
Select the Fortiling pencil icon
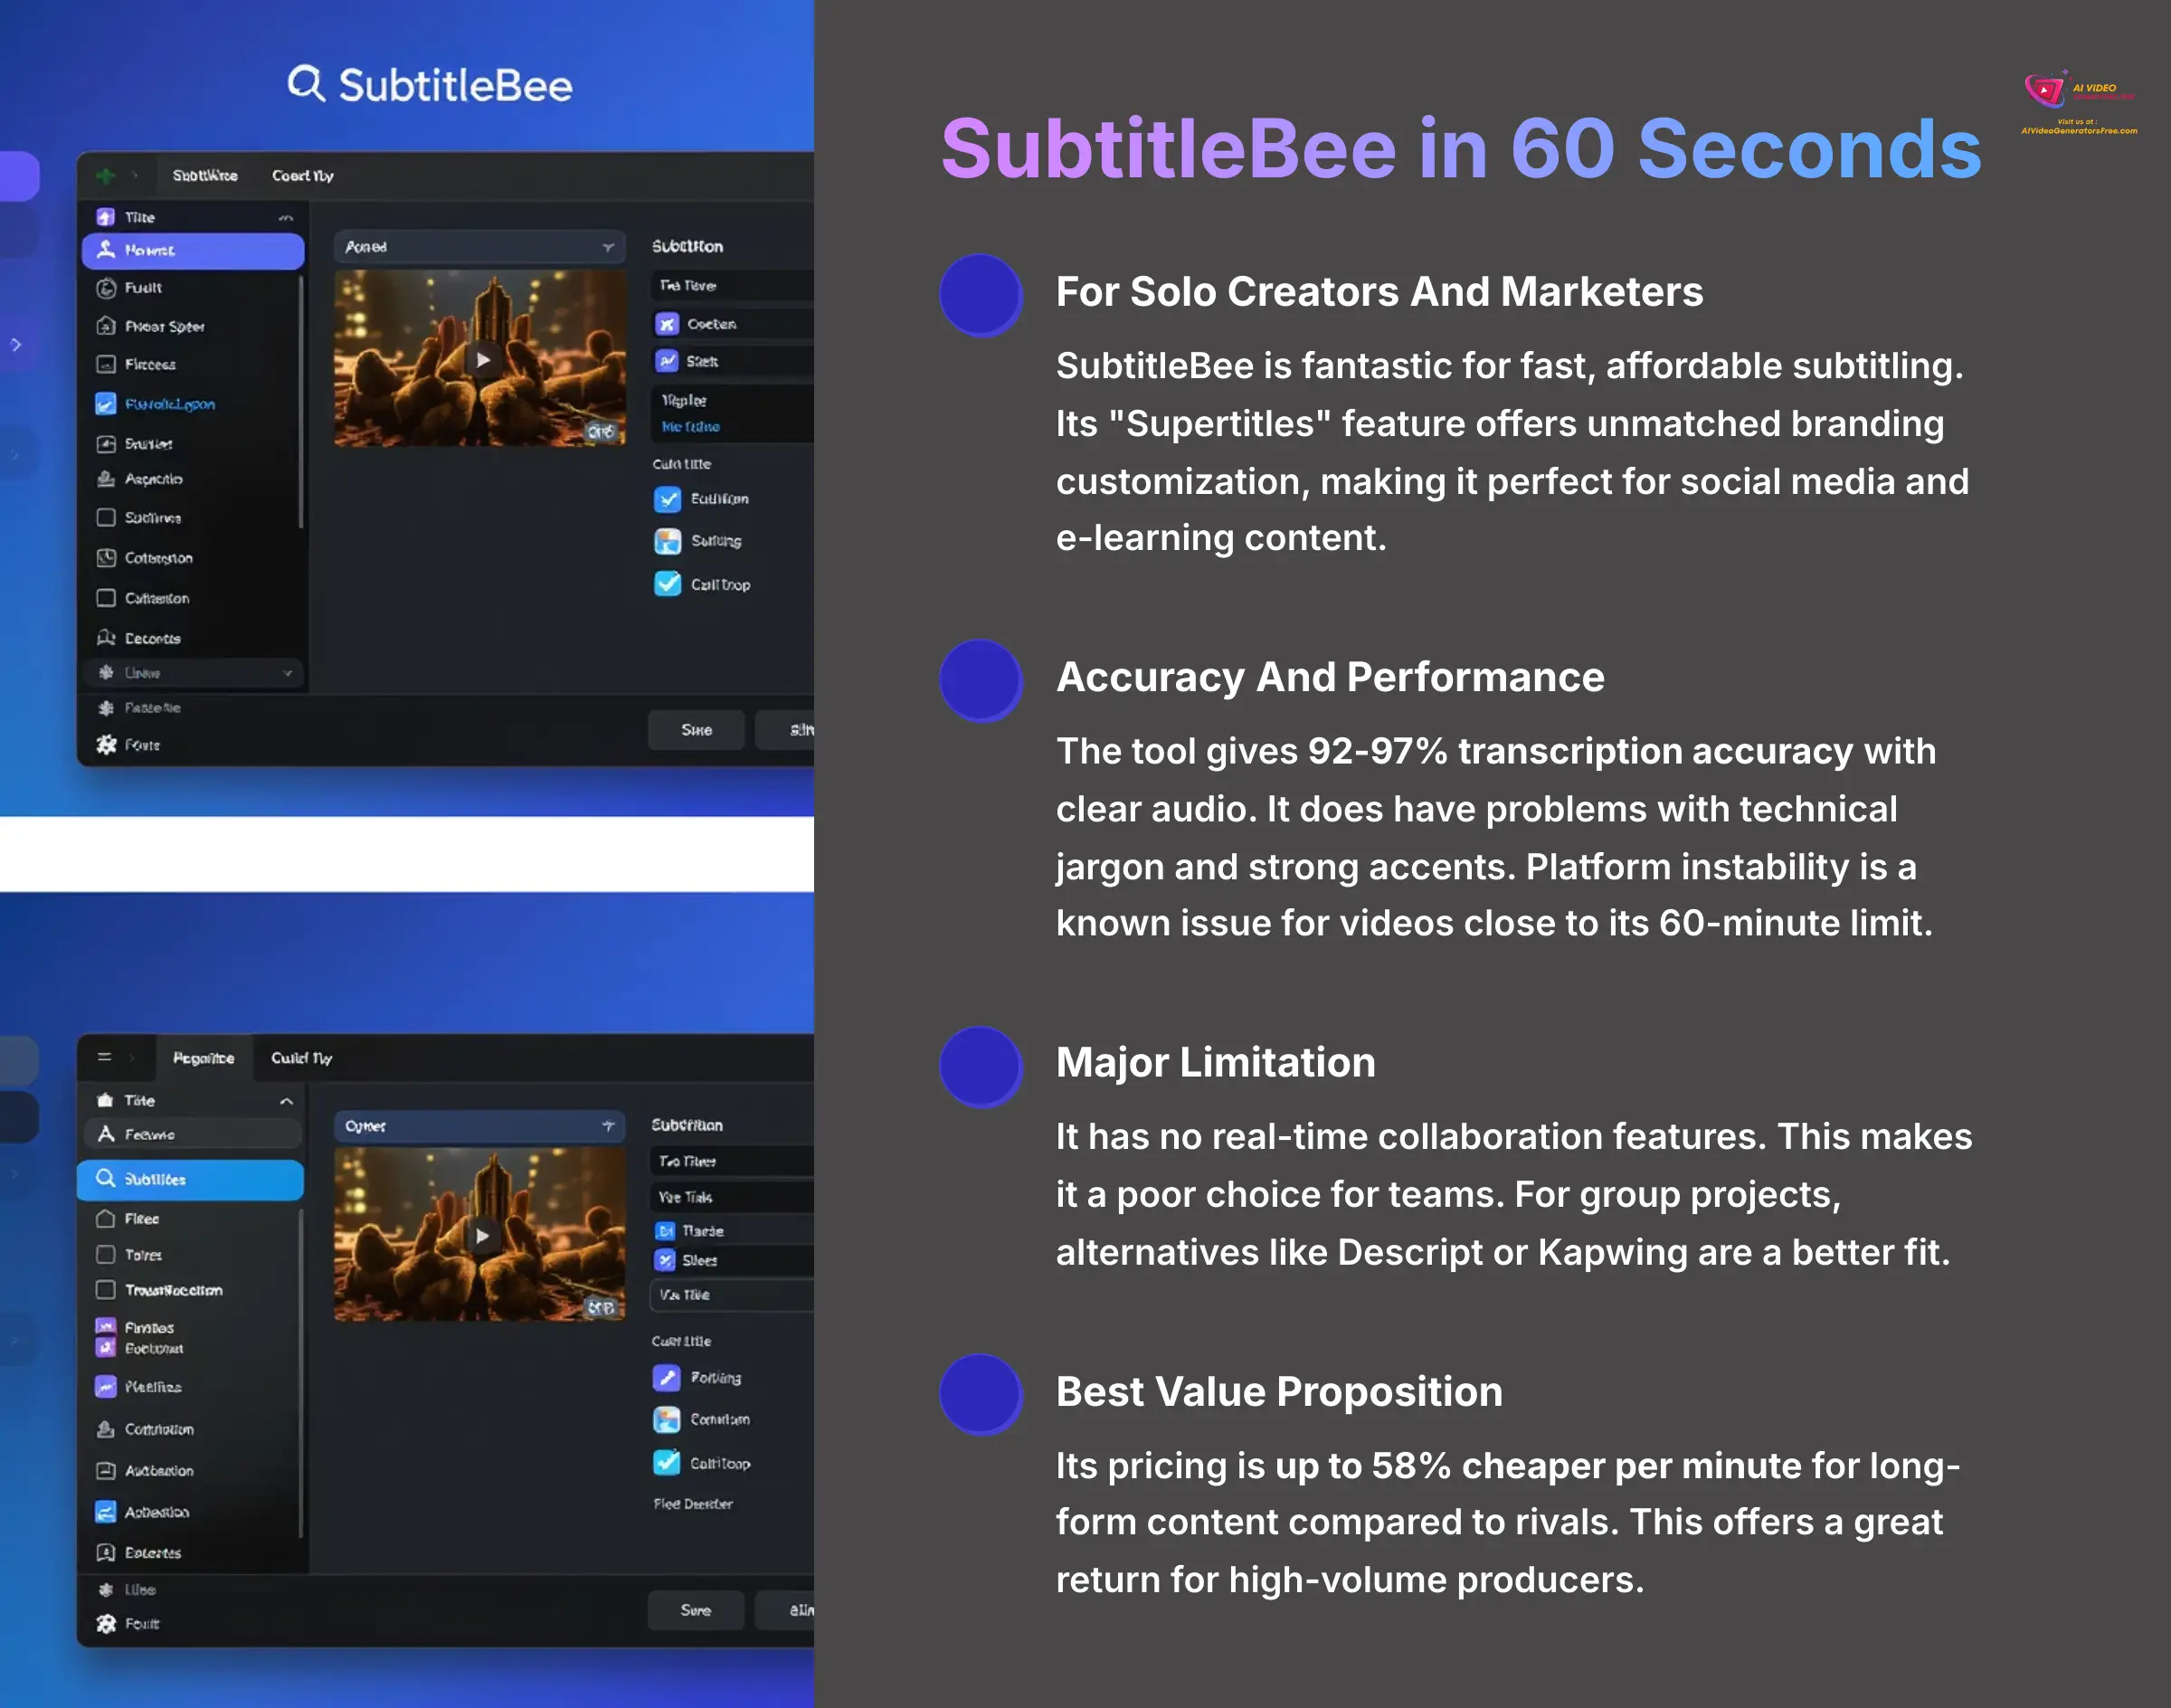coord(667,1378)
